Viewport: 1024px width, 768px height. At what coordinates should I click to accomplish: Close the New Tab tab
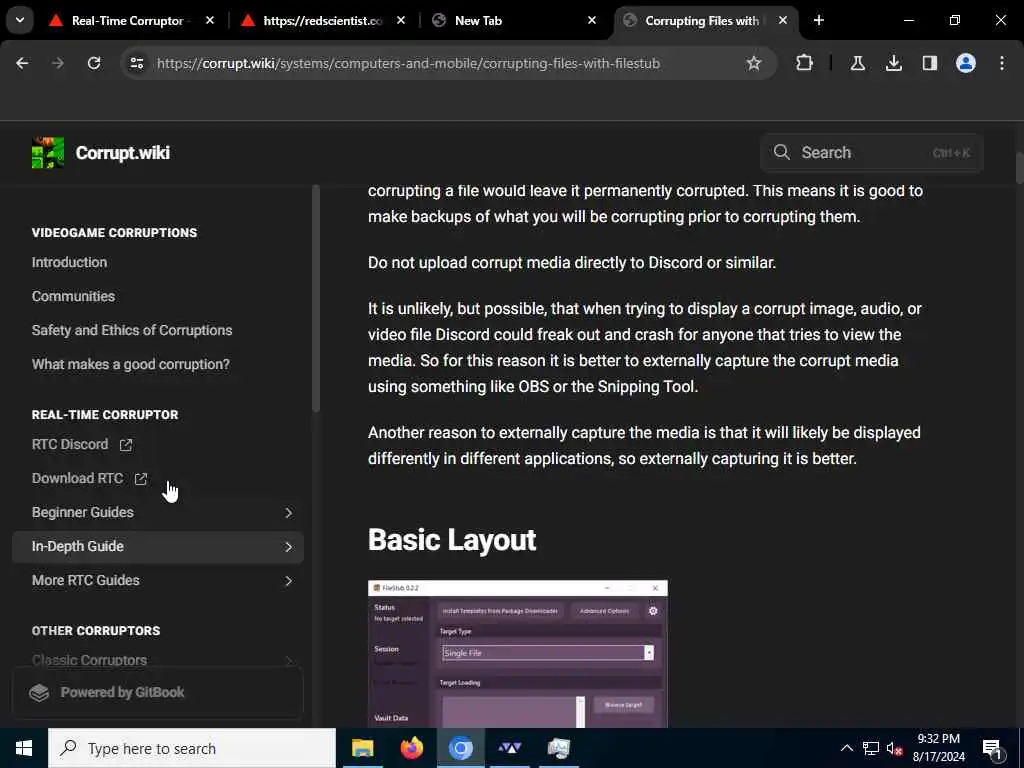592,21
